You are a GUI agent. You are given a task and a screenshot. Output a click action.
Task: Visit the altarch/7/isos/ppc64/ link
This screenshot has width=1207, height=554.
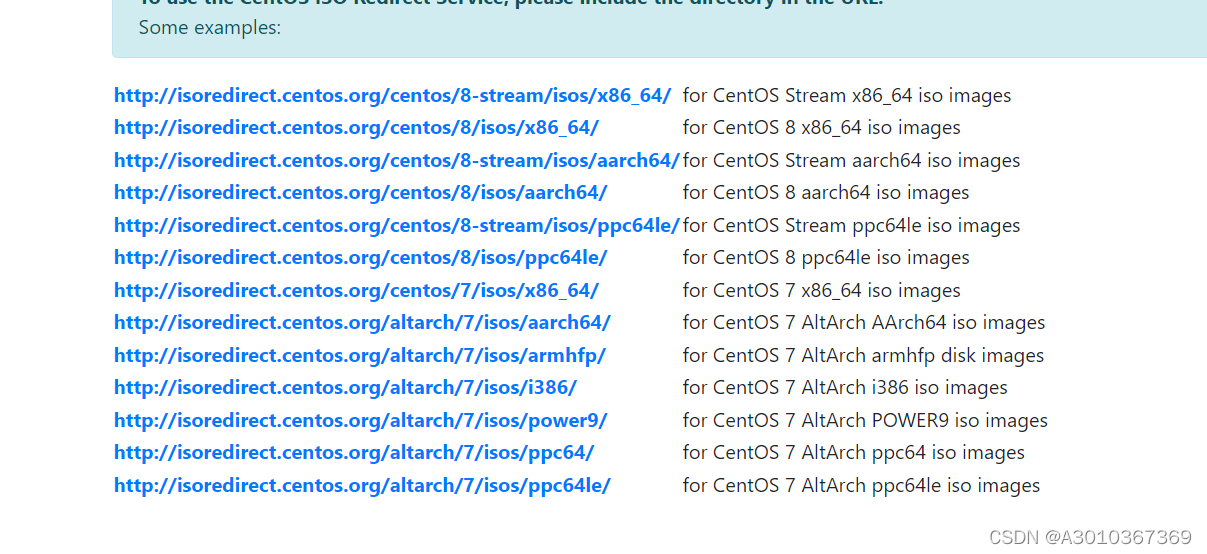point(354,453)
